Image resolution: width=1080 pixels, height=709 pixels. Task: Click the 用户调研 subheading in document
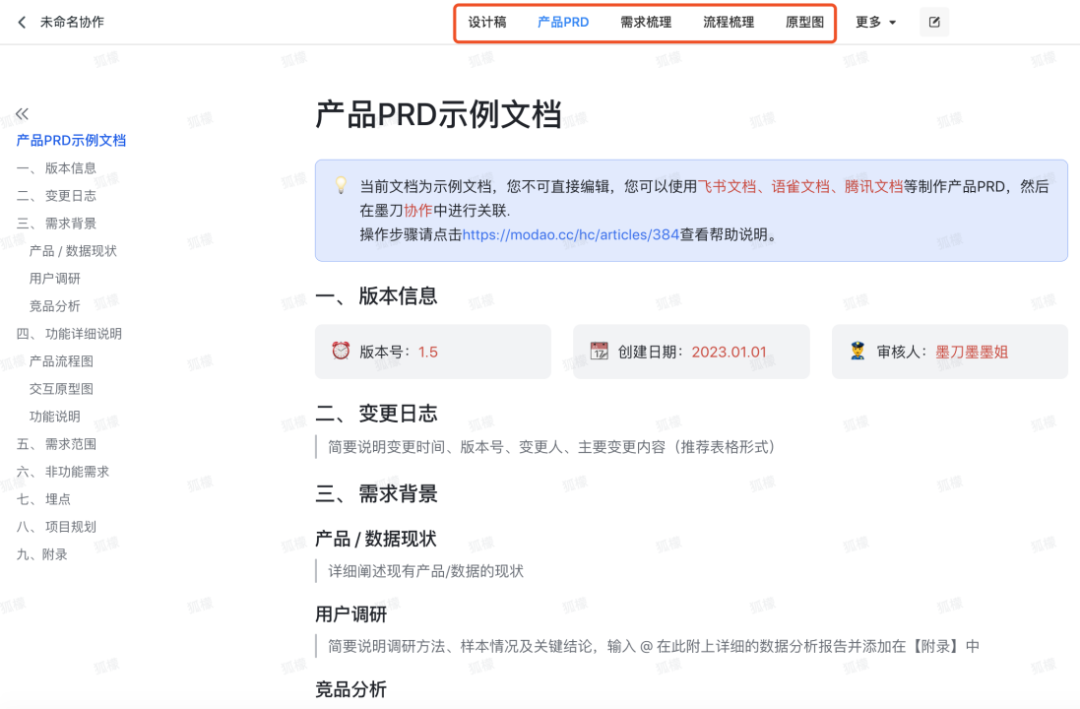click(x=351, y=614)
